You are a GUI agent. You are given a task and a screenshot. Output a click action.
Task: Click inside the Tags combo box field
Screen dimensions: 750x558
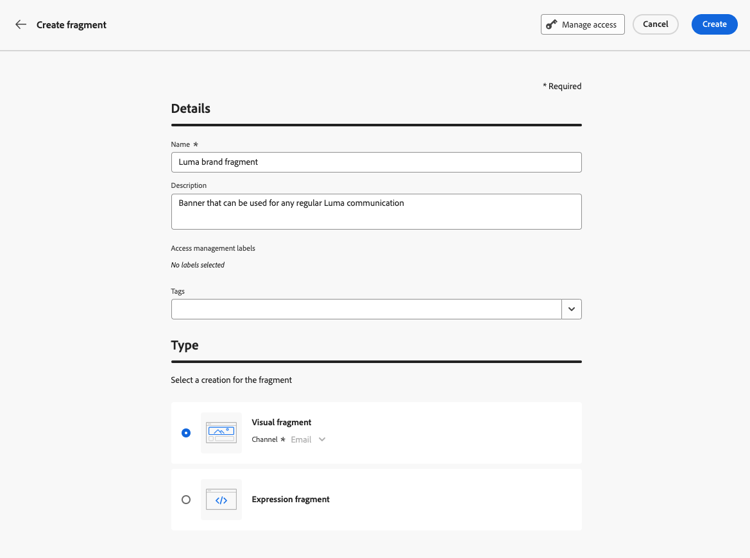tap(366, 309)
